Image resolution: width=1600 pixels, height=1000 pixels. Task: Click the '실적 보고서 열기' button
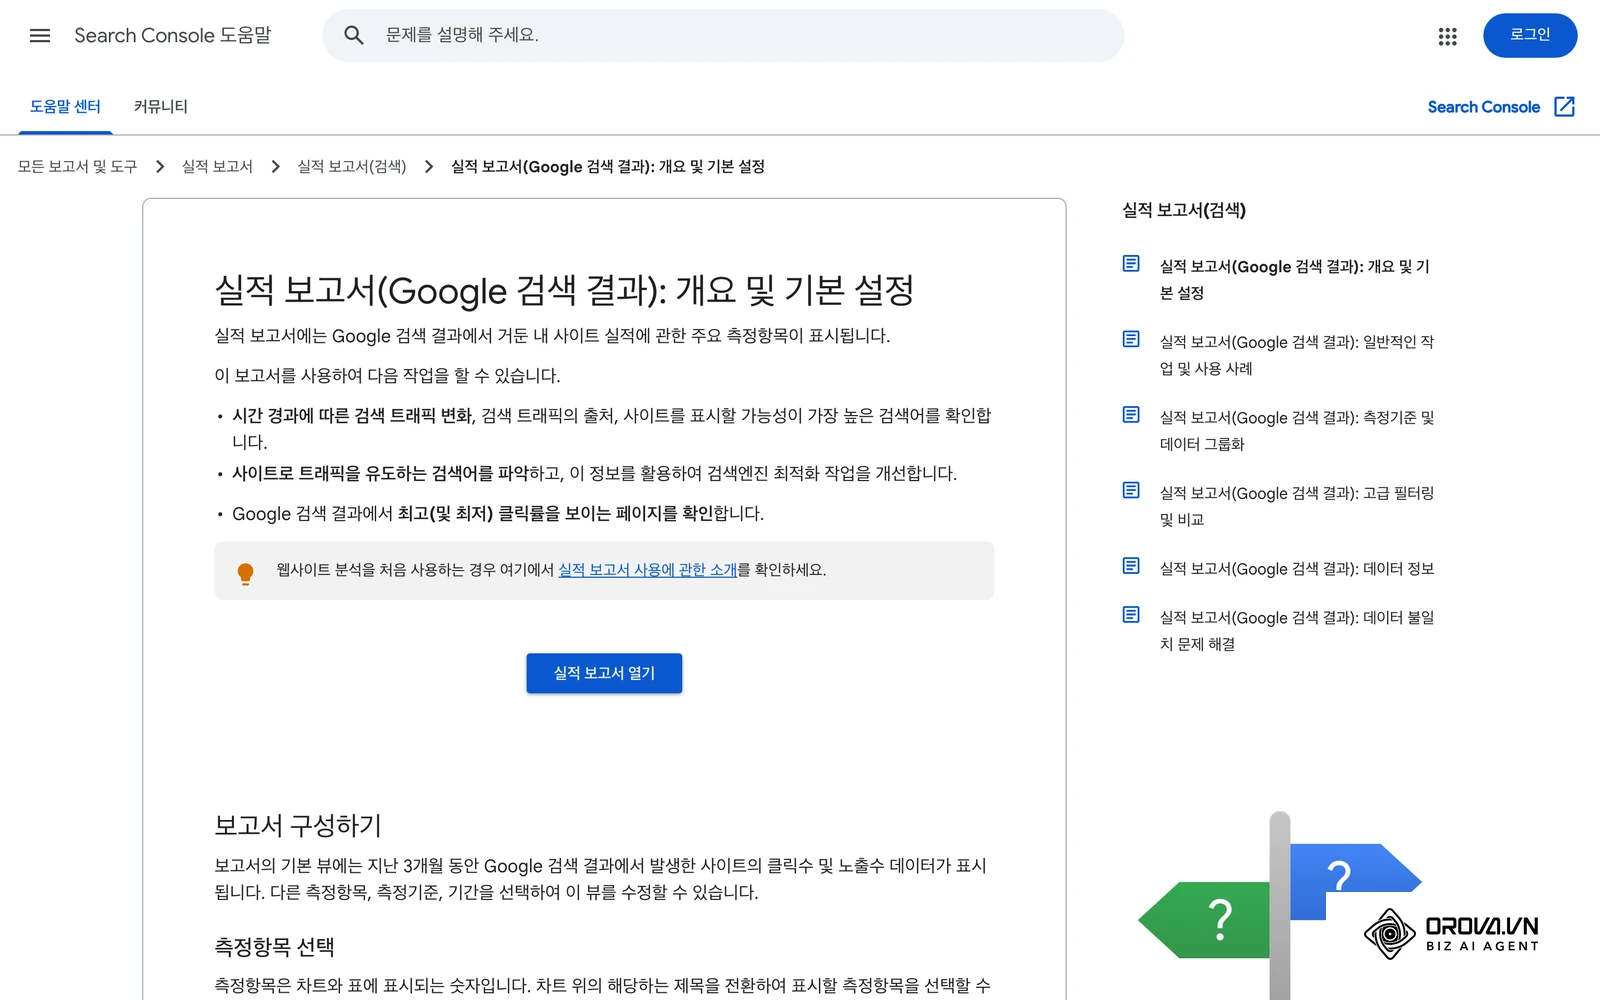pyautogui.click(x=604, y=673)
